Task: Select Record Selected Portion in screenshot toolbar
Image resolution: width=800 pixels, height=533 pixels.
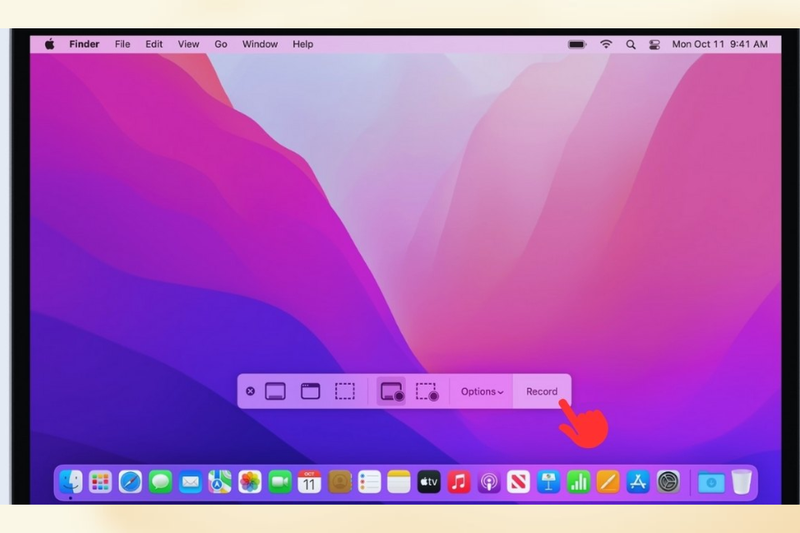Action: pos(427,392)
